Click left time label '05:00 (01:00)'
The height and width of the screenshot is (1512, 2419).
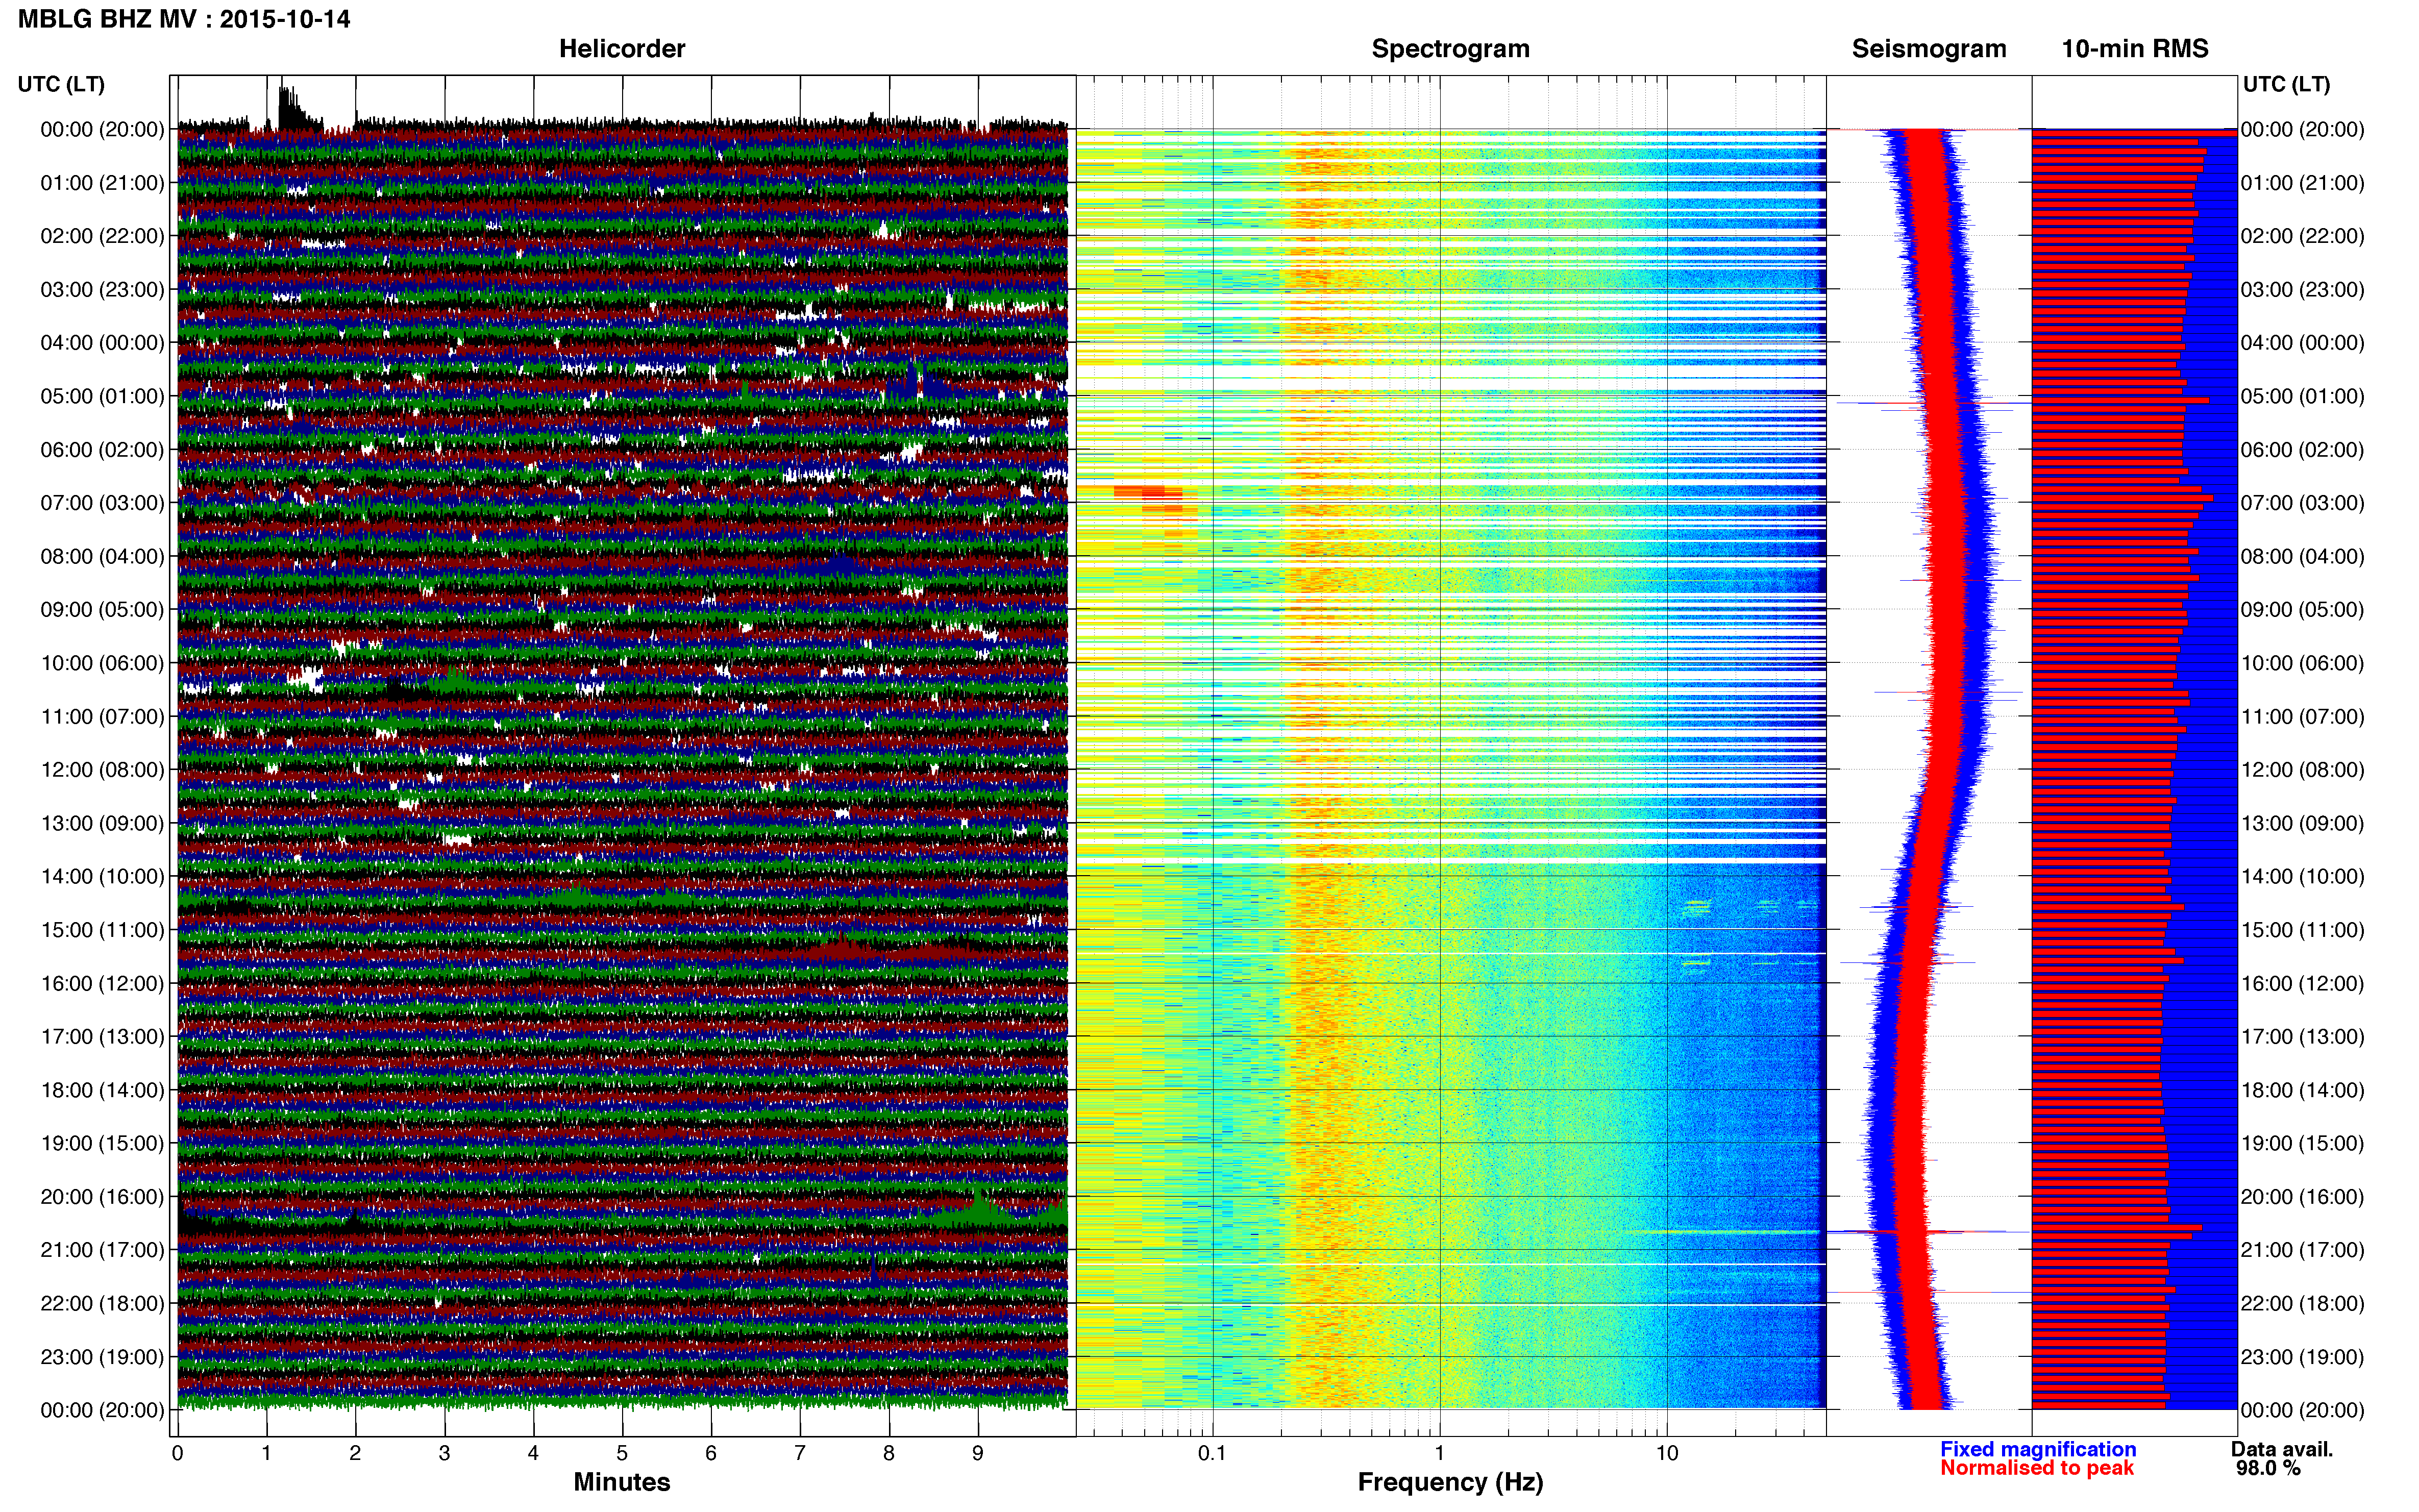(102, 396)
